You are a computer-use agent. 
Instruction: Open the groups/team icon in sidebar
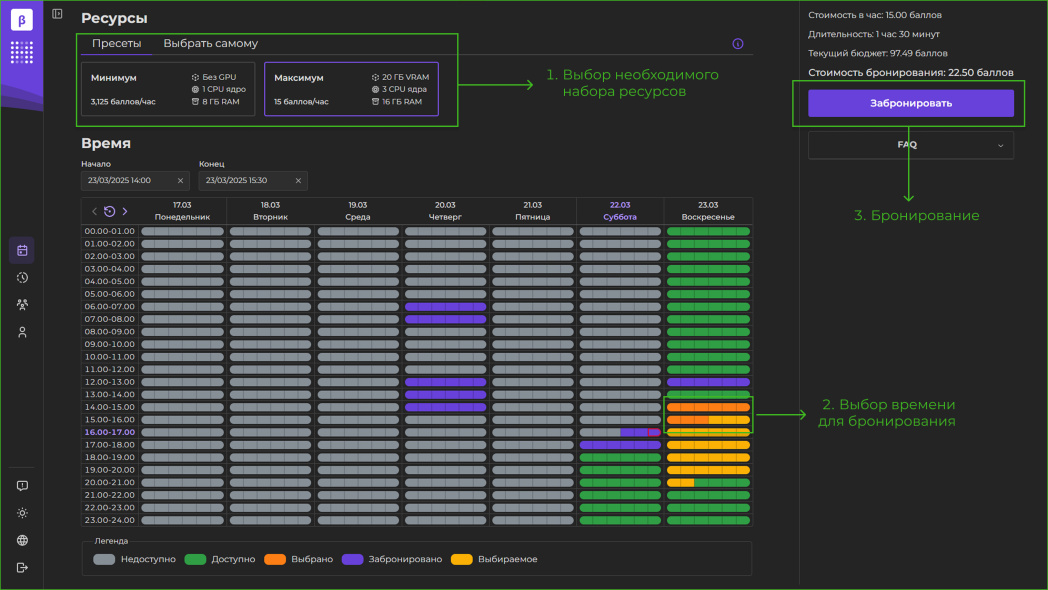pos(22,305)
